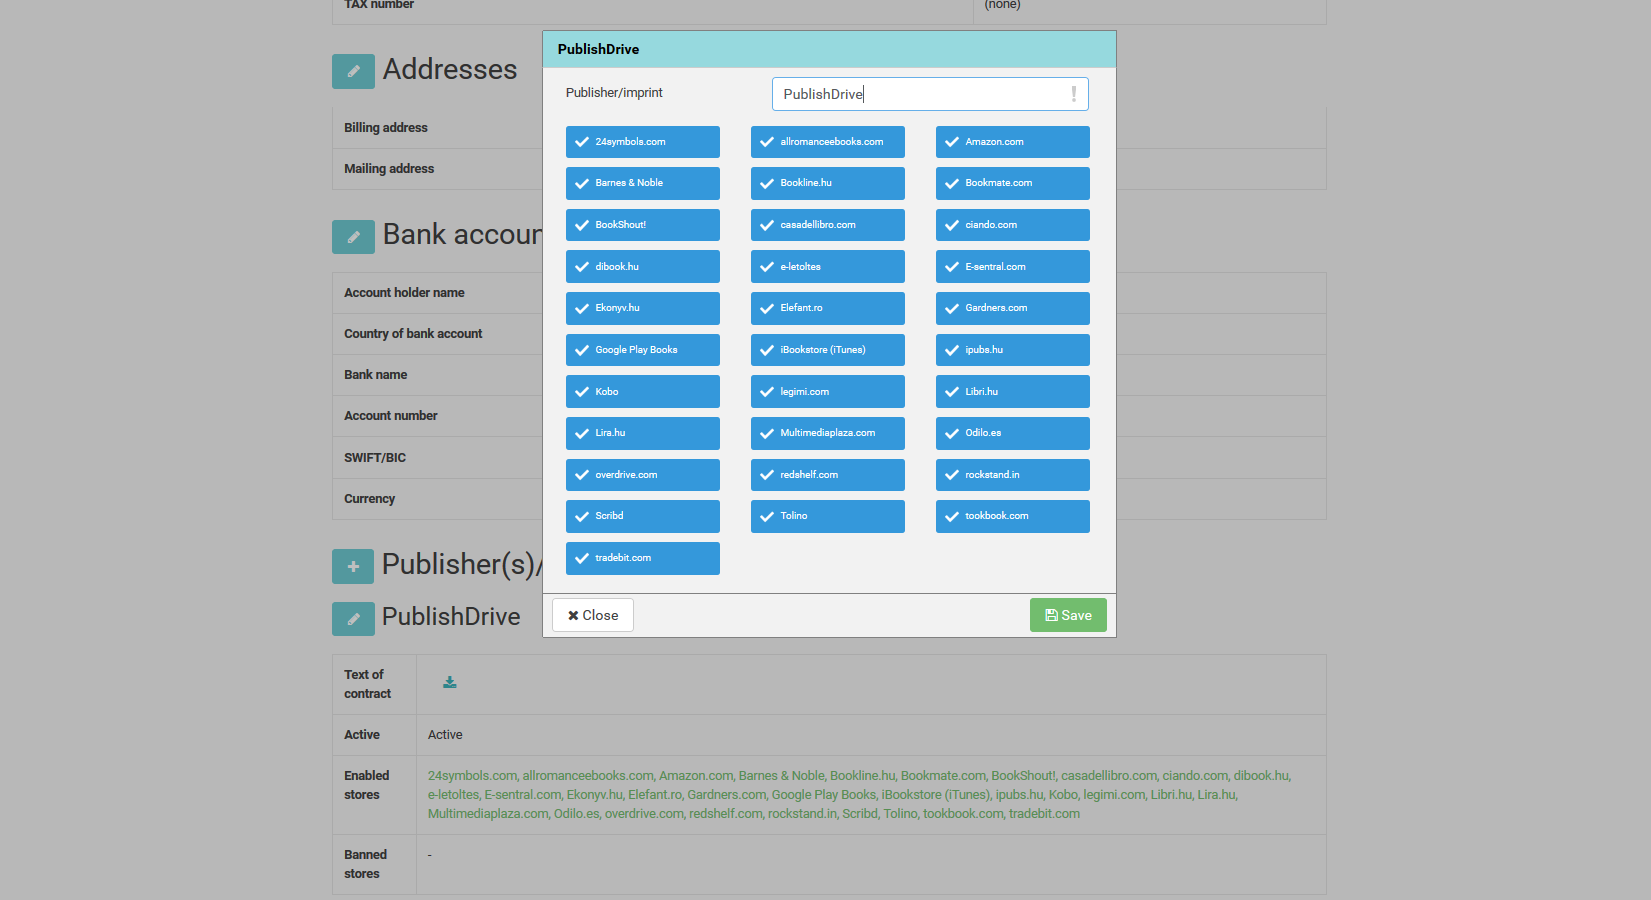This screenshot has width=1651, height=900.
Task: Toggle the BookShout! store checkbox
Action: click(643, 225)
